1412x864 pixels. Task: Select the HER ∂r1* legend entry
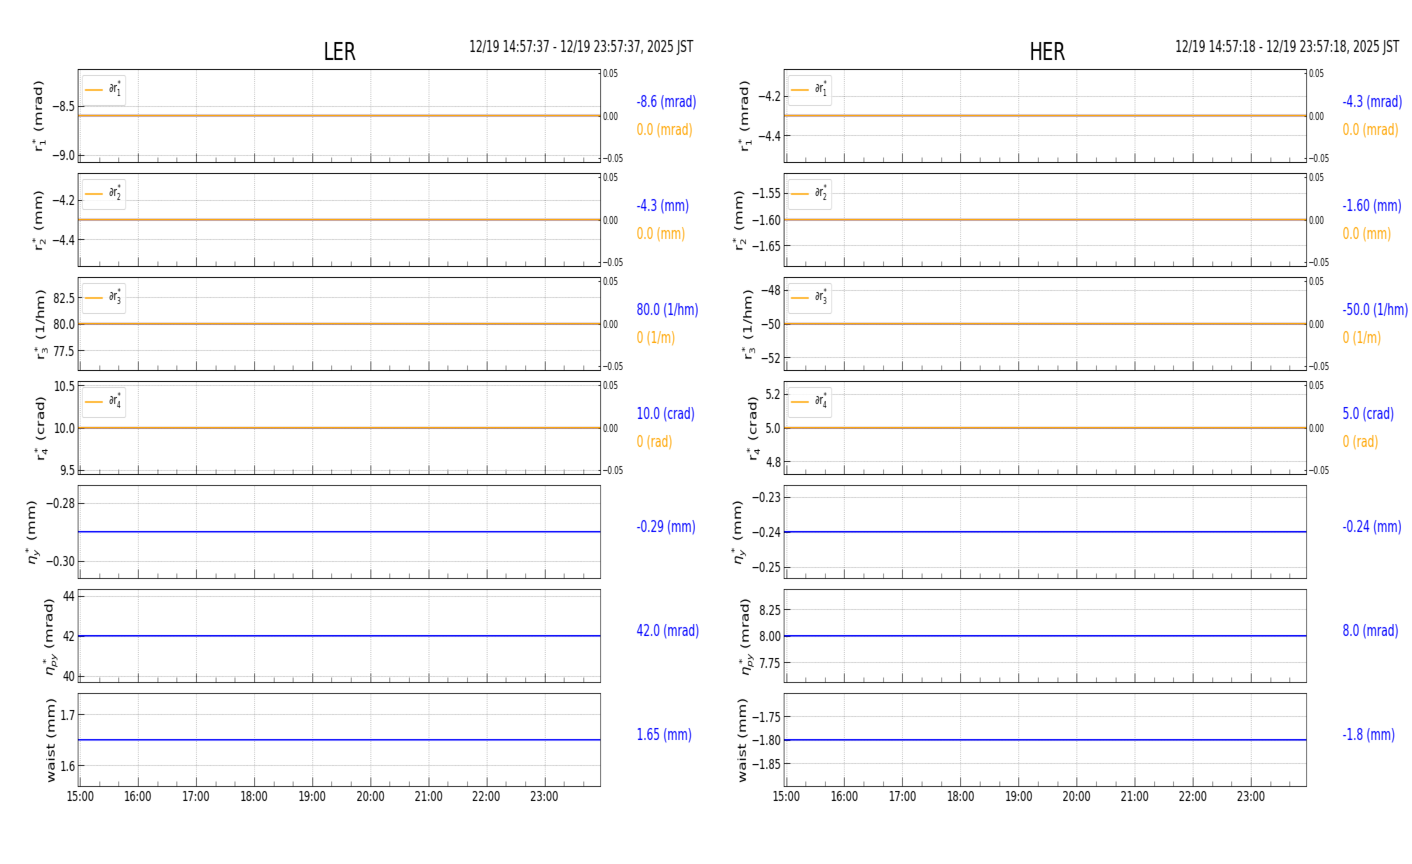click(810, 90)
